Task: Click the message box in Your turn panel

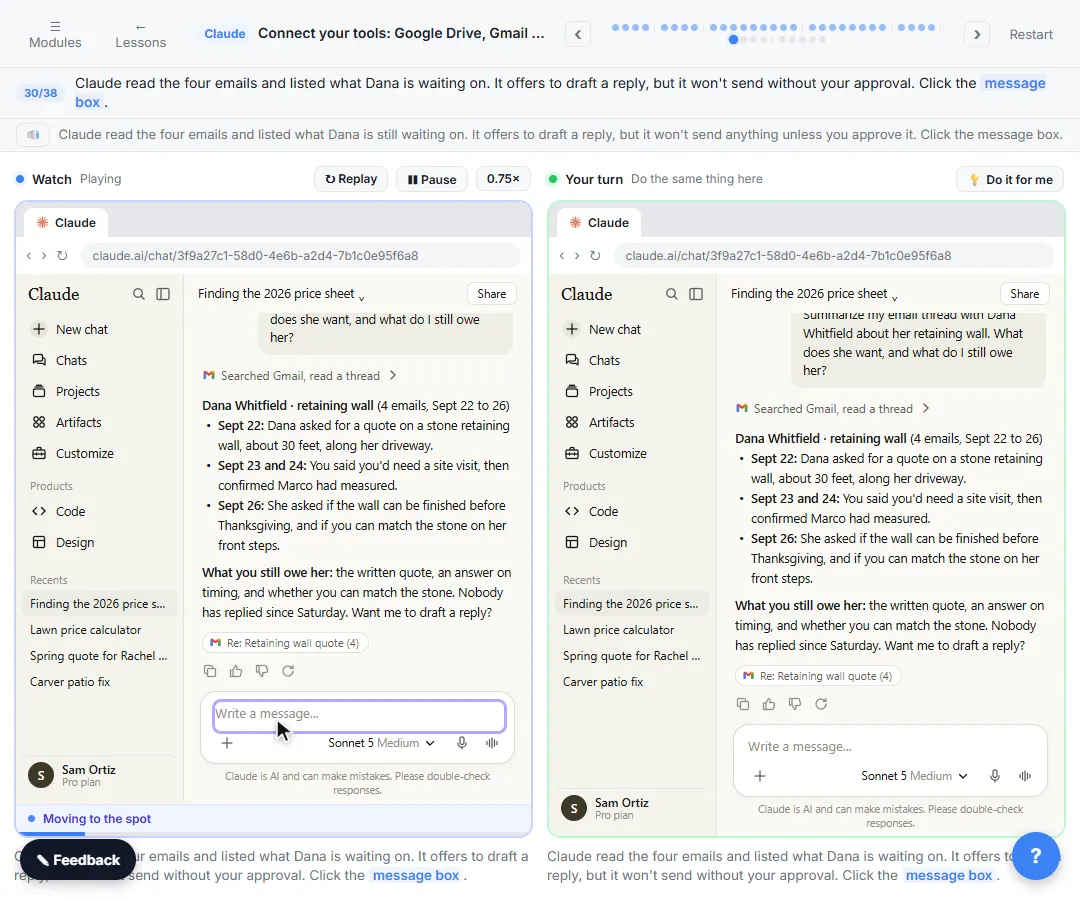Action: [890, 746]
